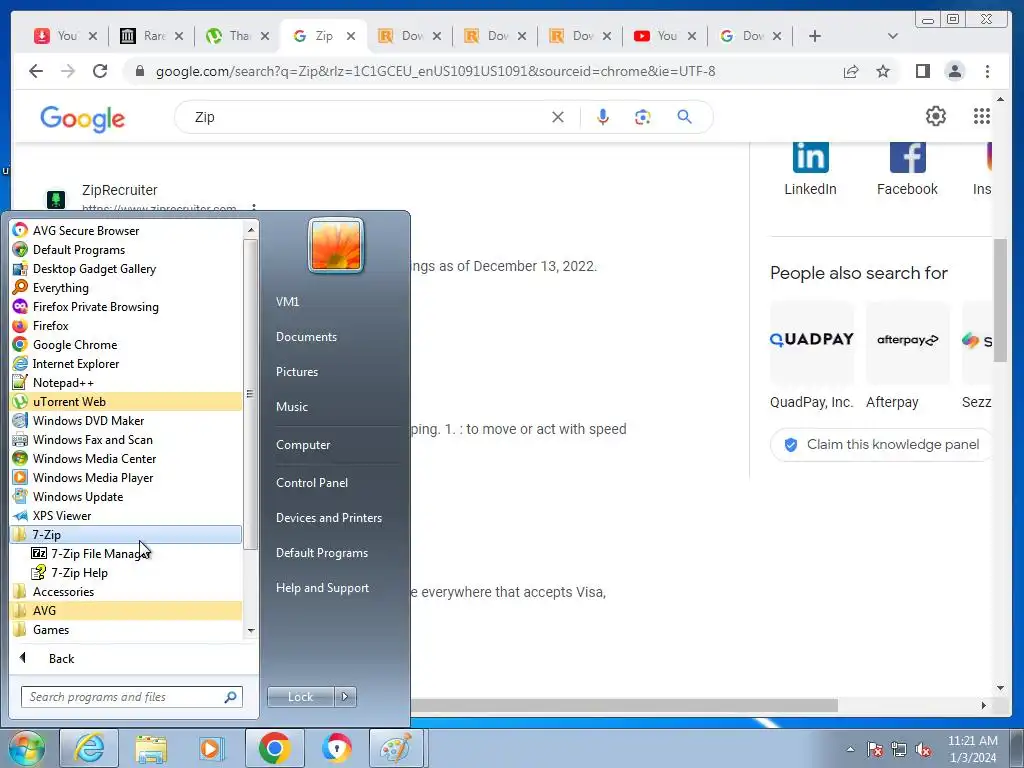
Task: Bookmark this page with the star
Action: tap(883, 71)
